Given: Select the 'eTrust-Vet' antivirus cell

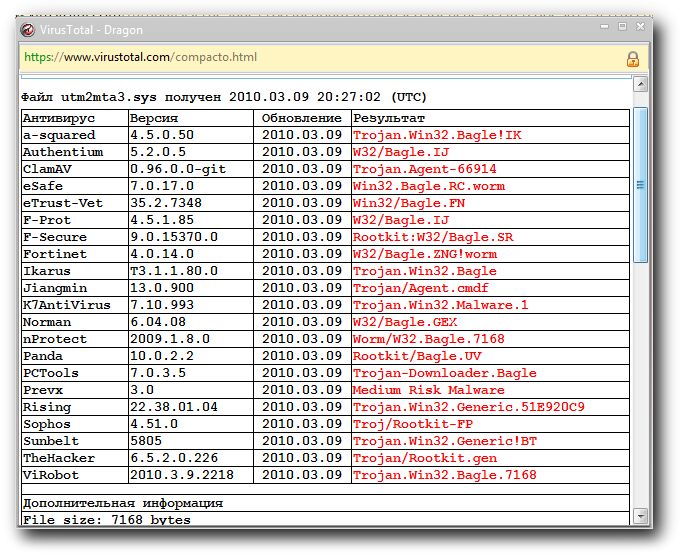Looking at the screenshot, I should 75,203.
